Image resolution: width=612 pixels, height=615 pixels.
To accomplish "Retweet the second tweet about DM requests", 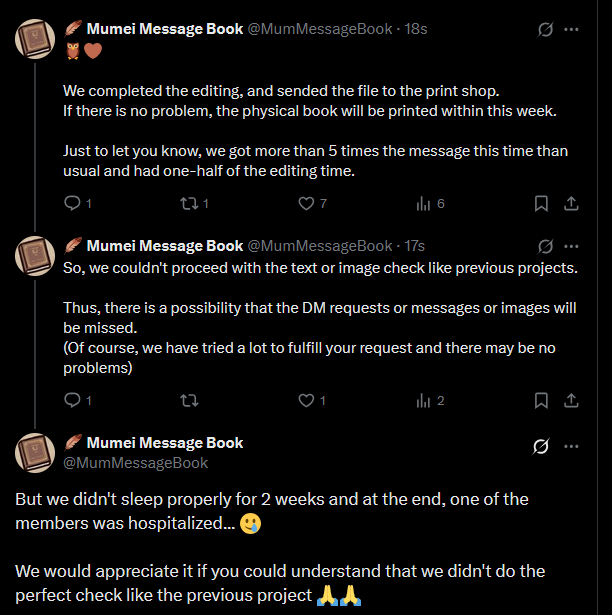I will point(187,400).
